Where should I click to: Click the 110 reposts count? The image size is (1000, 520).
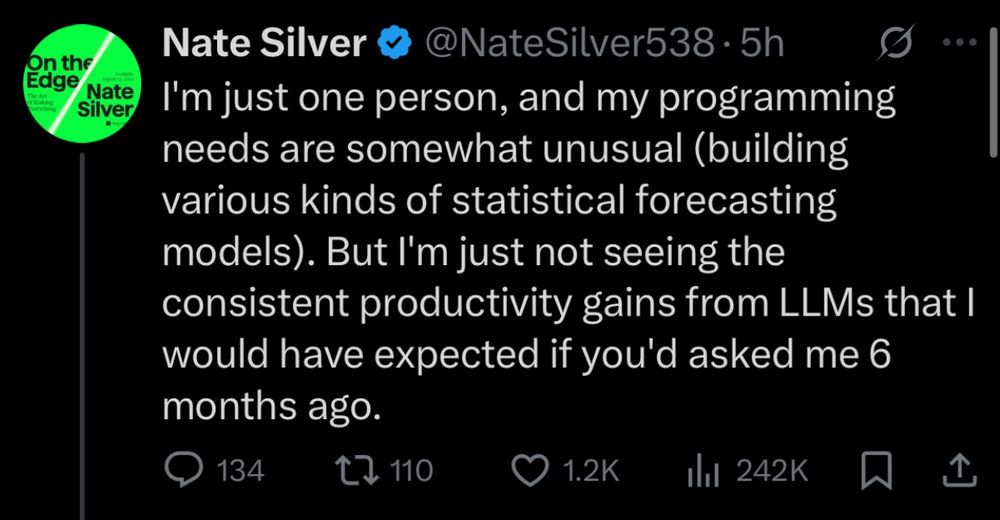click(x=410, y=470)
